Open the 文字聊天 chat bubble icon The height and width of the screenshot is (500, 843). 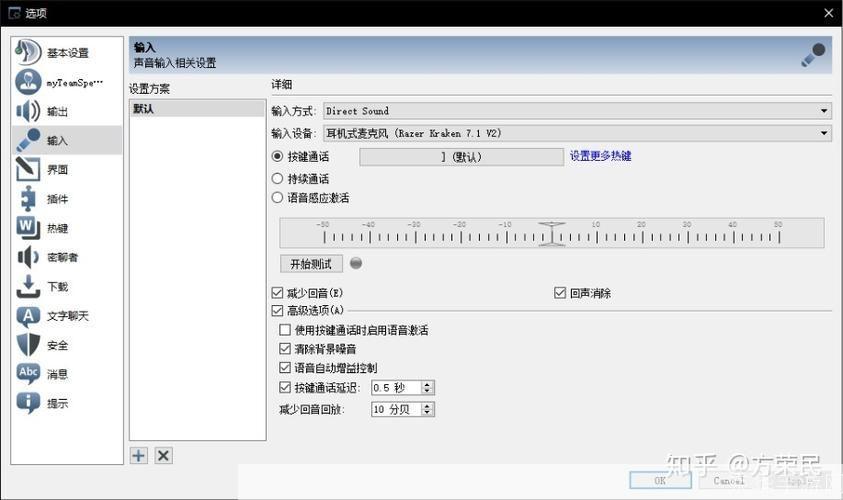click(28, 316)
